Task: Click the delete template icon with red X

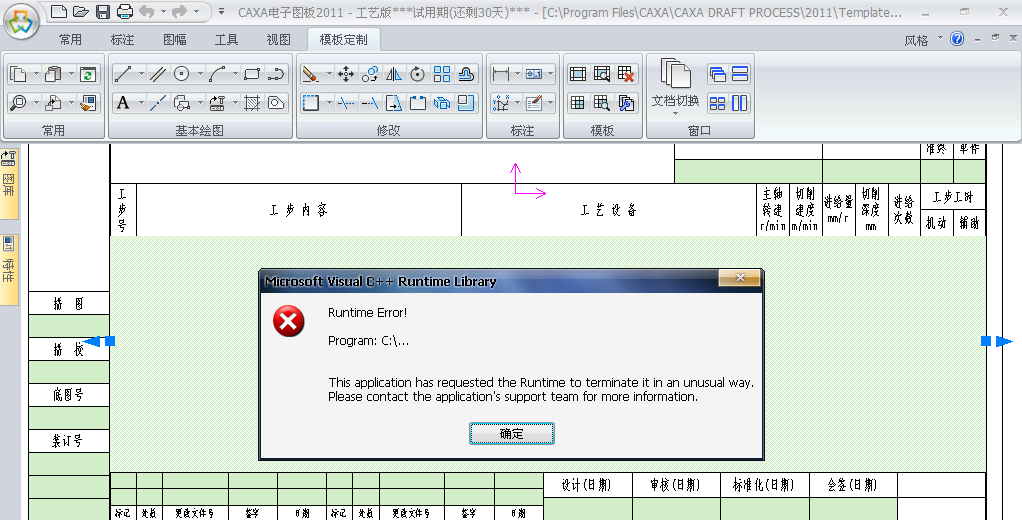Action: coord(626,74)
